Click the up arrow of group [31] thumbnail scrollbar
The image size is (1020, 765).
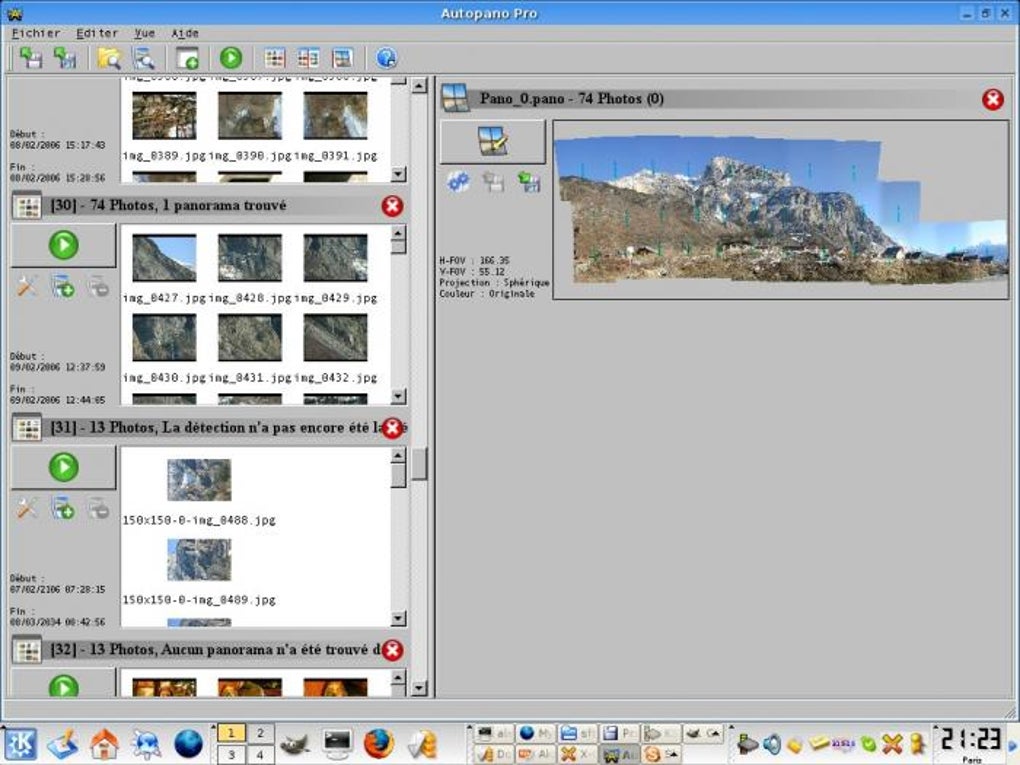398,455
